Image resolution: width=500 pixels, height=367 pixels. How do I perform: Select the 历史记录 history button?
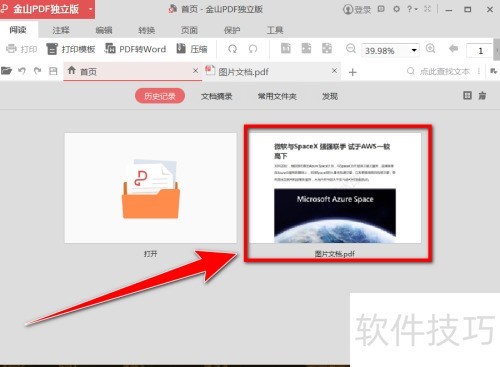160,96
